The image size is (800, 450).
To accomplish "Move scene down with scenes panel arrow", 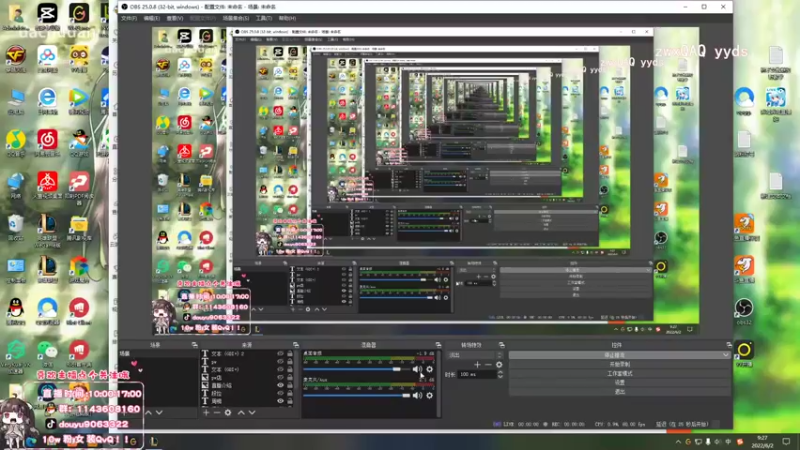I will coord(159,412).
